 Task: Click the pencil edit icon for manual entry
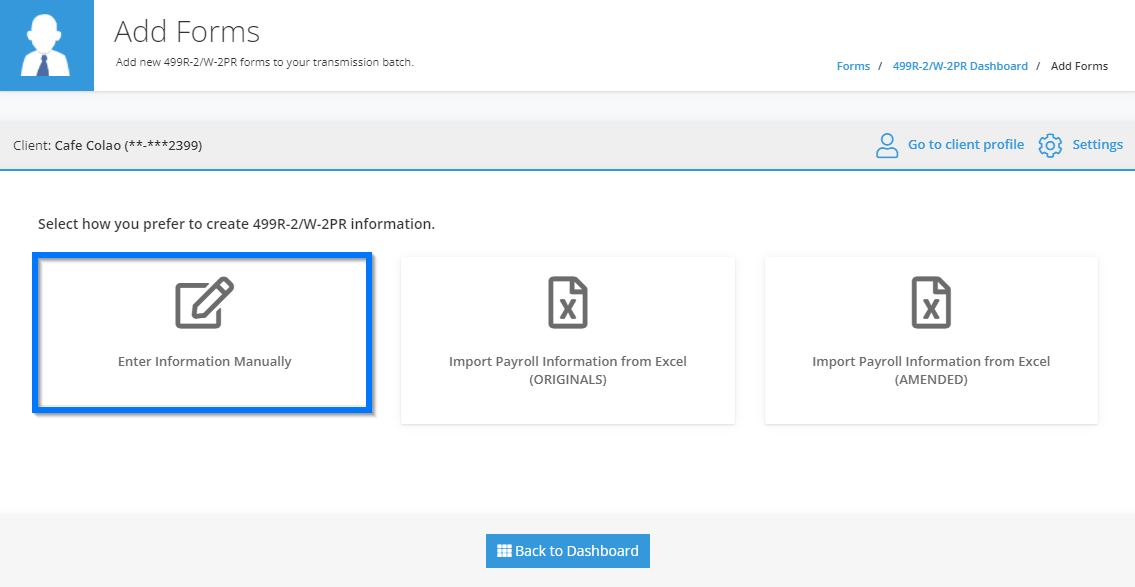(205, 303)
